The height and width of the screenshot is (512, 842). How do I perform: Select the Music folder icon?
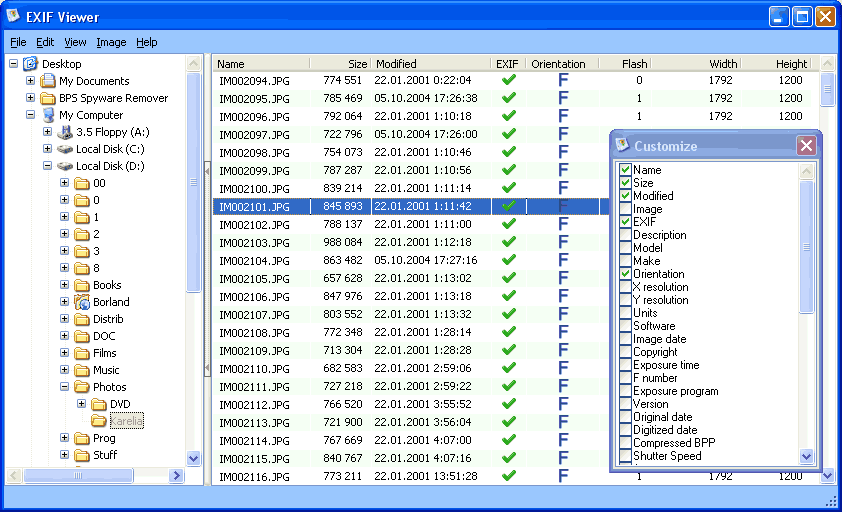pos(82,370)
